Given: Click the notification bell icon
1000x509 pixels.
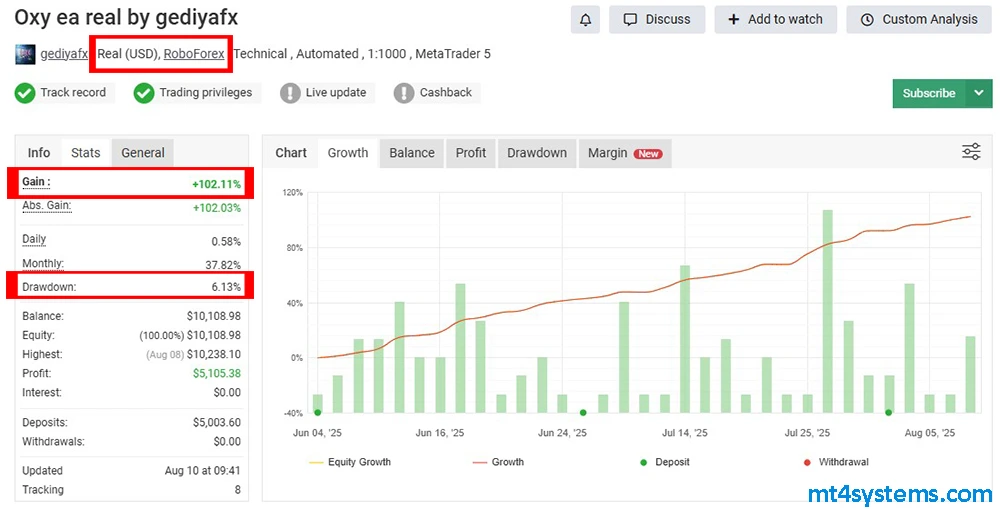Looking at the screenshot, I should [586, 19].
